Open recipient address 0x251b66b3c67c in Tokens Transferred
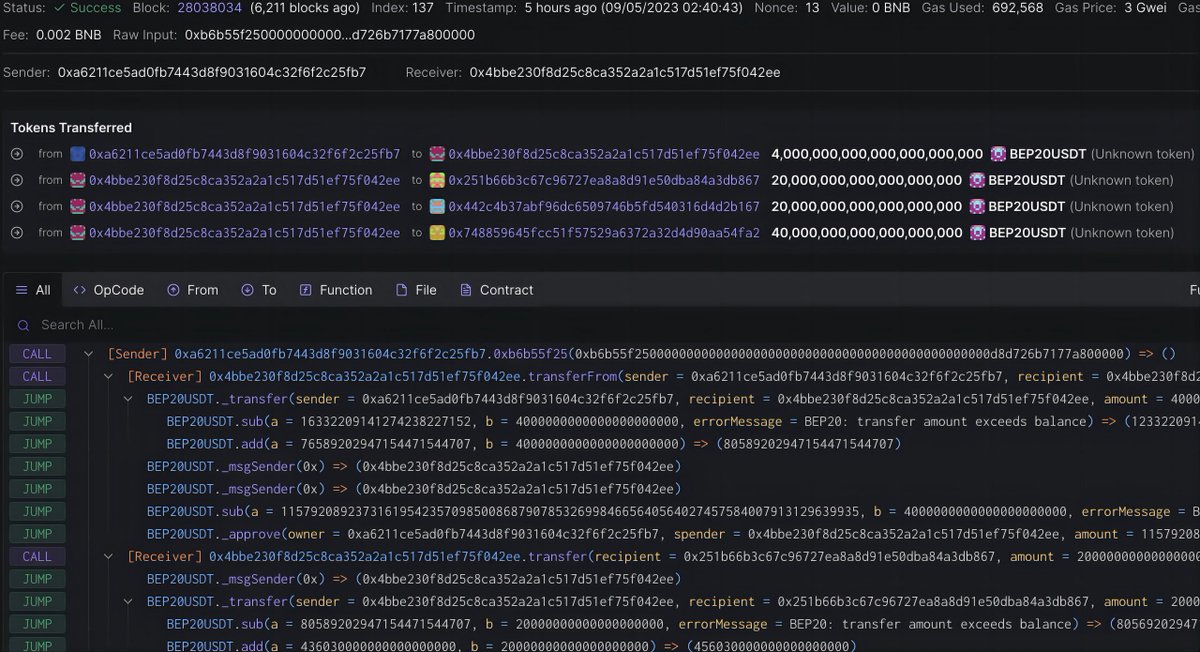Viewport: 1200px width, 652px height. point(604,180)
